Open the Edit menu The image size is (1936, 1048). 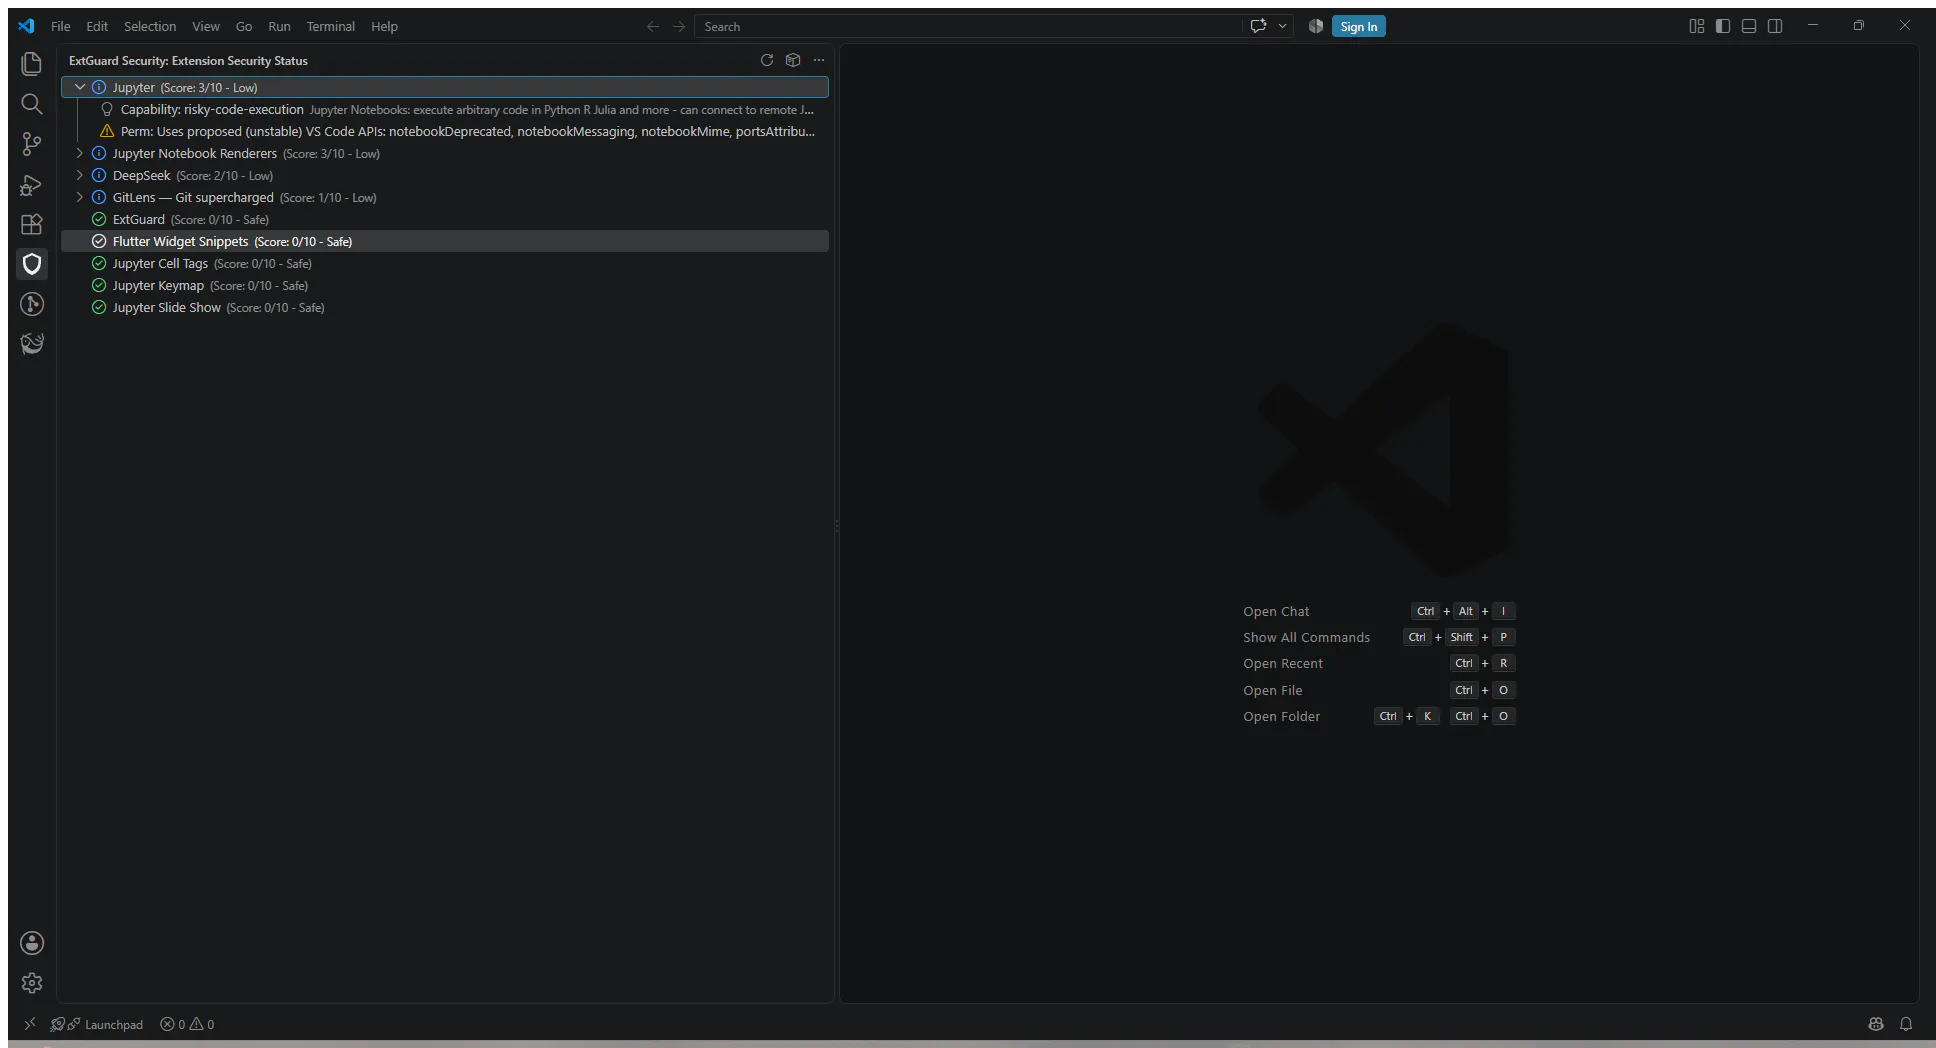click(97, 26)
